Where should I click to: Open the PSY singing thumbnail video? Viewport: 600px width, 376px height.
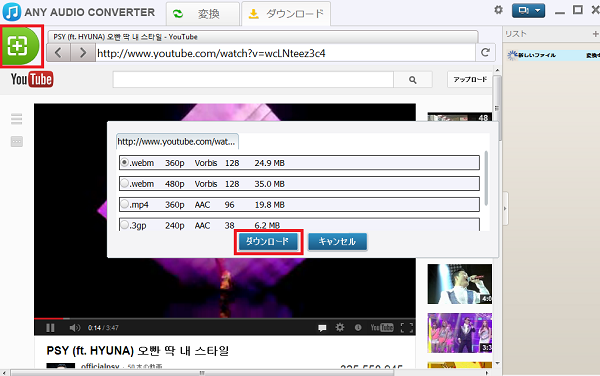[x=460, y=284]
